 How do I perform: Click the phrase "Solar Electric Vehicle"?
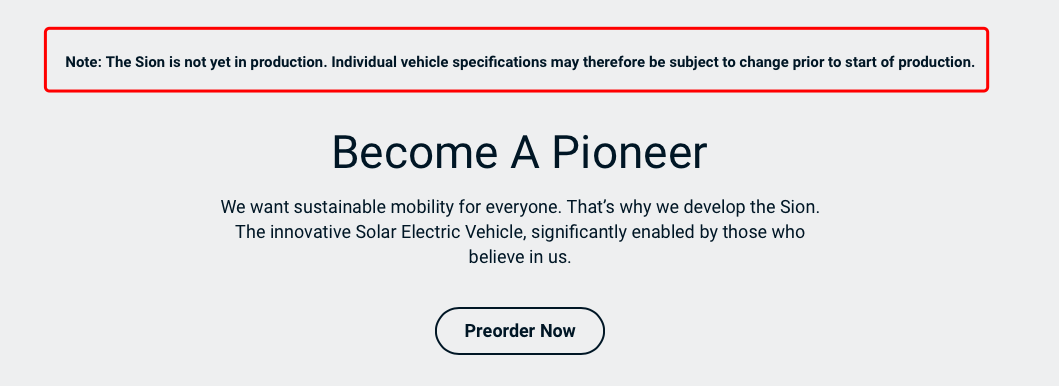pyautogui.click(x=440, y=232)
